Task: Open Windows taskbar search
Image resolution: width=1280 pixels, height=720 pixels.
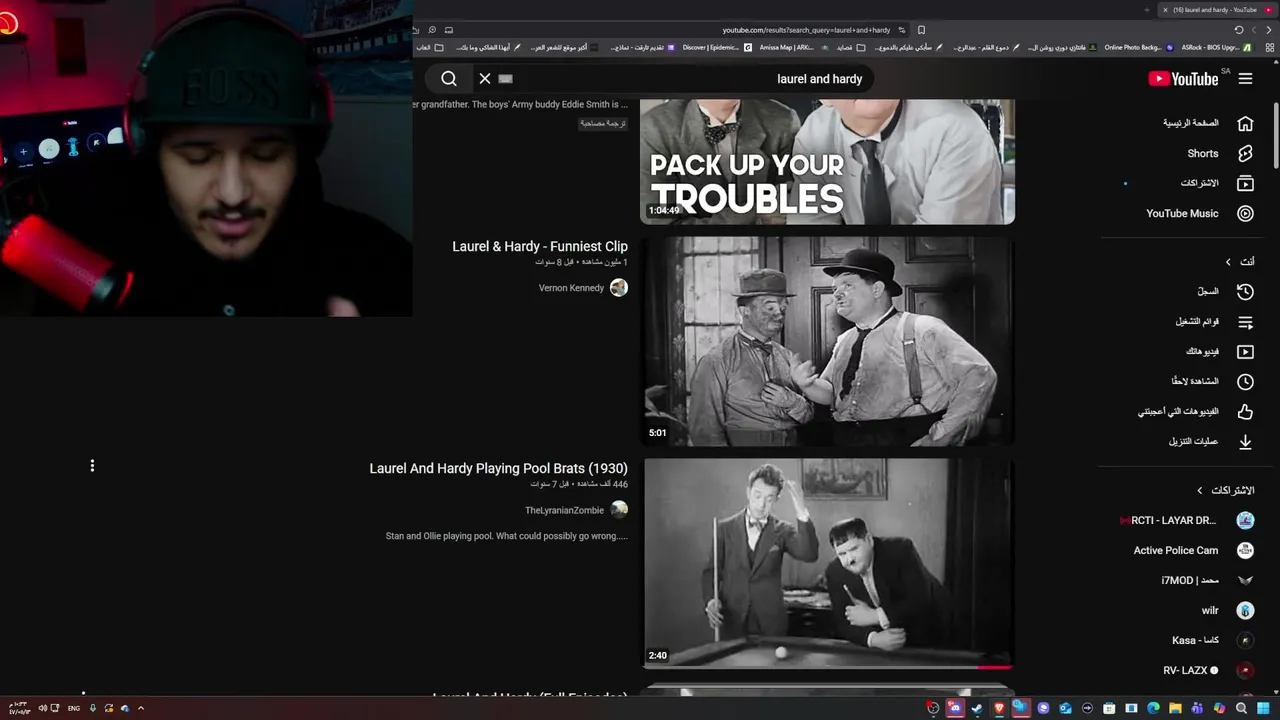Action: (1241, 708)
